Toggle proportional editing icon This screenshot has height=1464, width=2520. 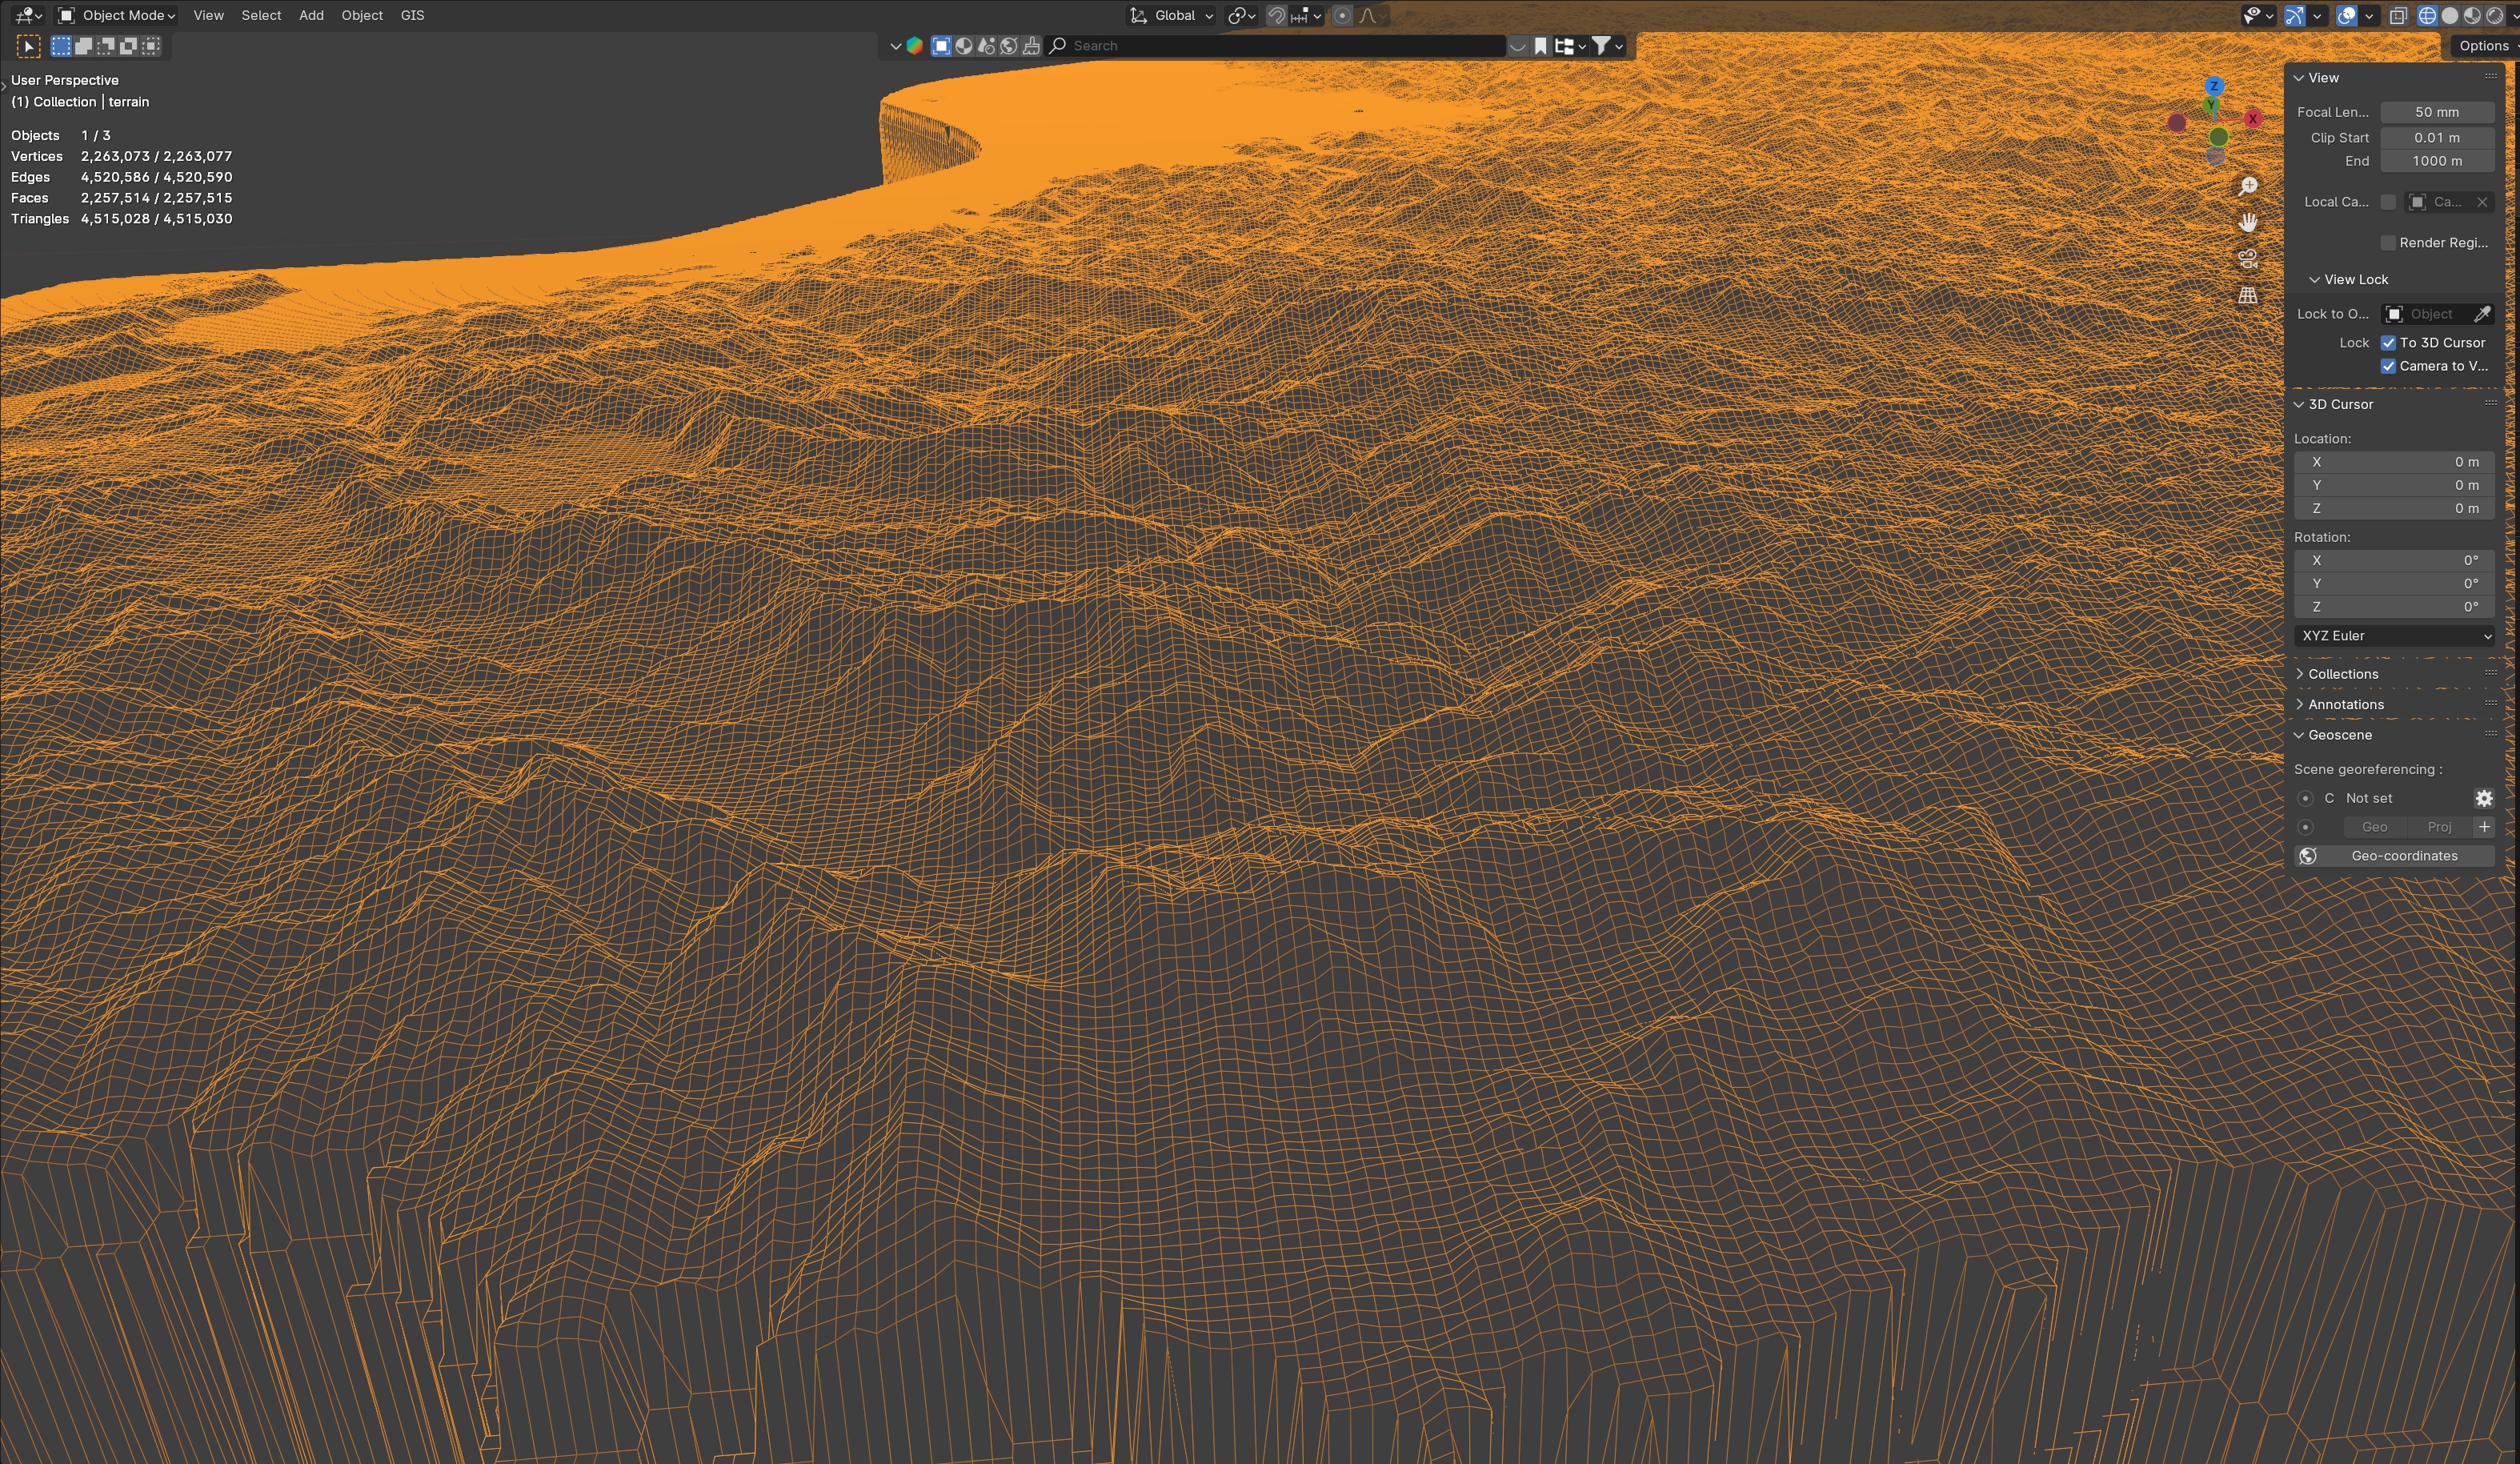pyautogui.click(x=1342, y=15)
